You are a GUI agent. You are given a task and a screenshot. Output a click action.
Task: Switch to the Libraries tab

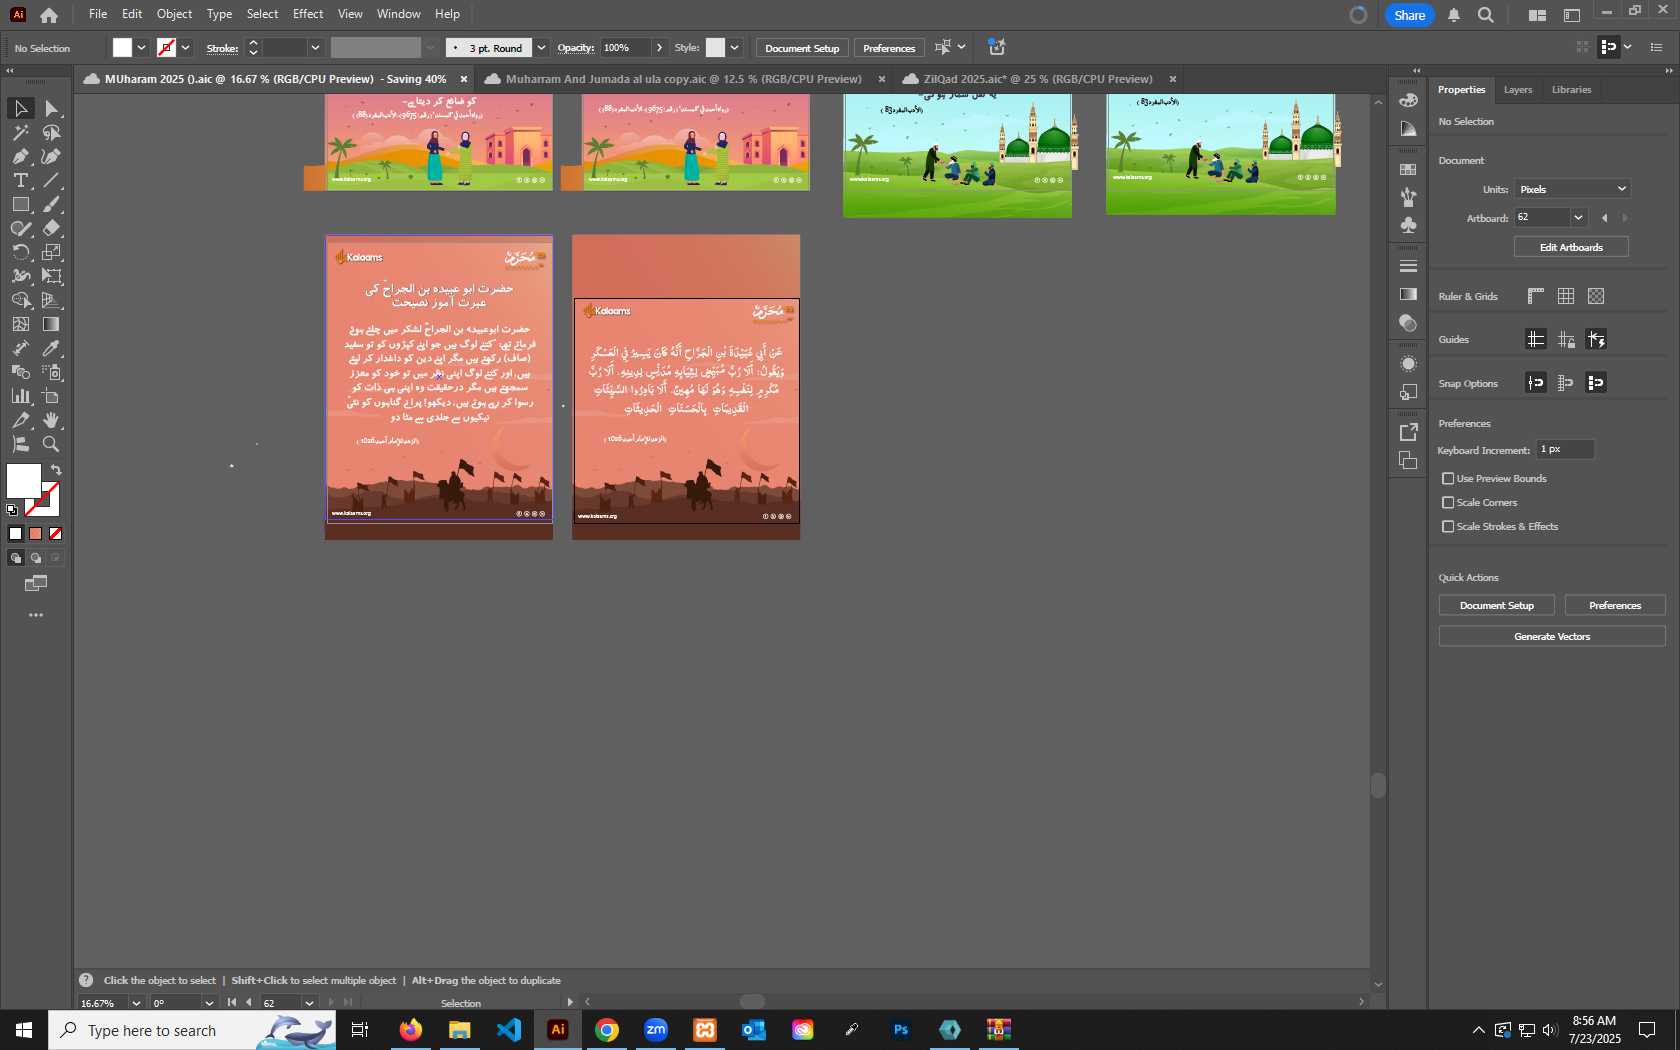click(1571, 90)
